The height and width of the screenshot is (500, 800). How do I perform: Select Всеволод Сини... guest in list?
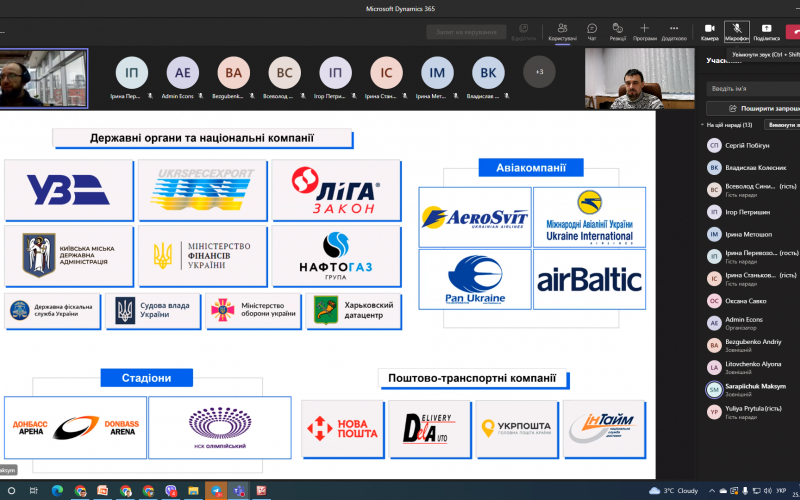pyautogui.click(x=752, y=190)
